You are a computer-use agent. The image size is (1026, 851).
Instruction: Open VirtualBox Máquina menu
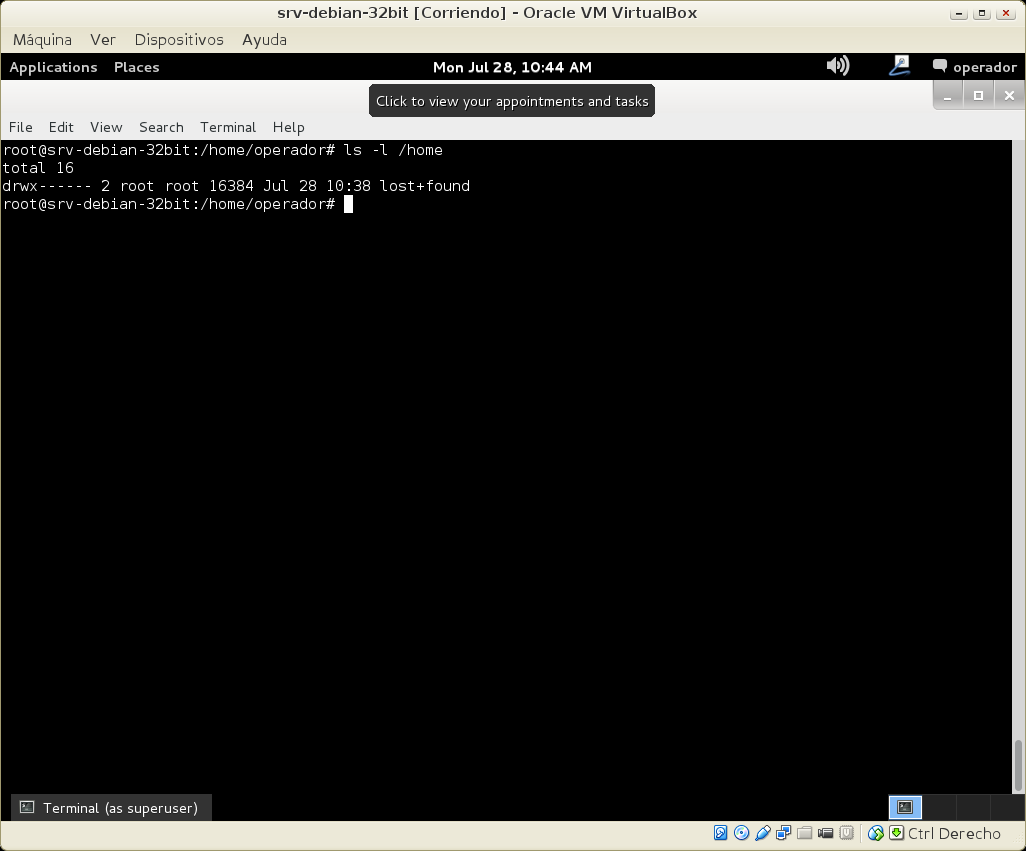[42, 40]
